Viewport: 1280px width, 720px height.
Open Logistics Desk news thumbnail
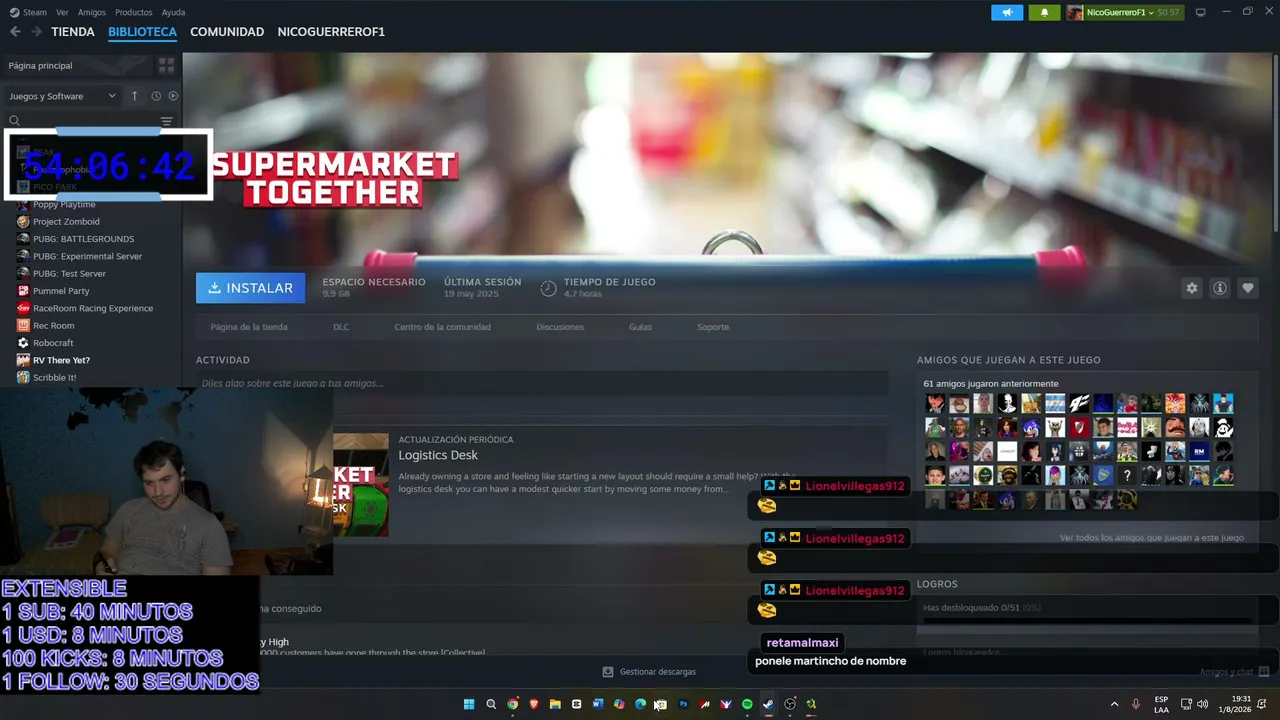pos(361,485)
